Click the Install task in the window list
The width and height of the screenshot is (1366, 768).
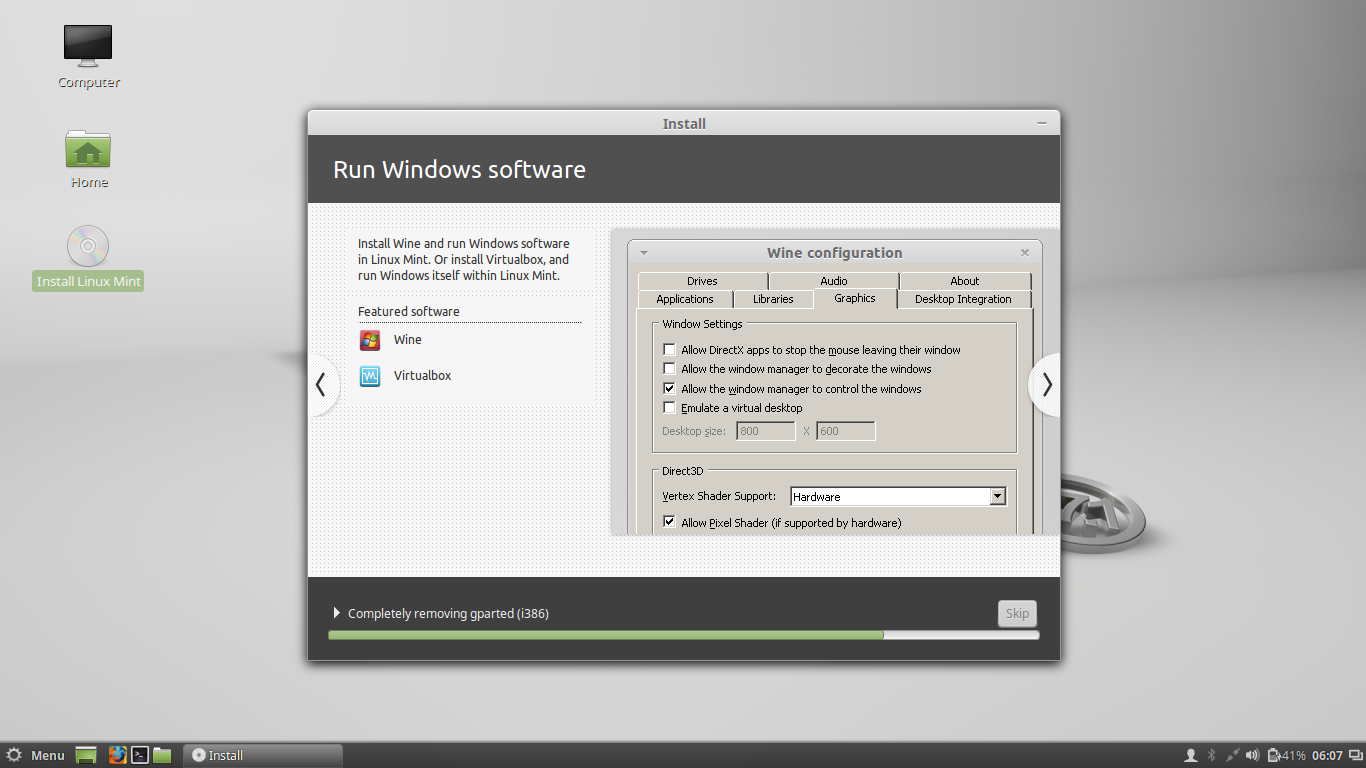263,755
